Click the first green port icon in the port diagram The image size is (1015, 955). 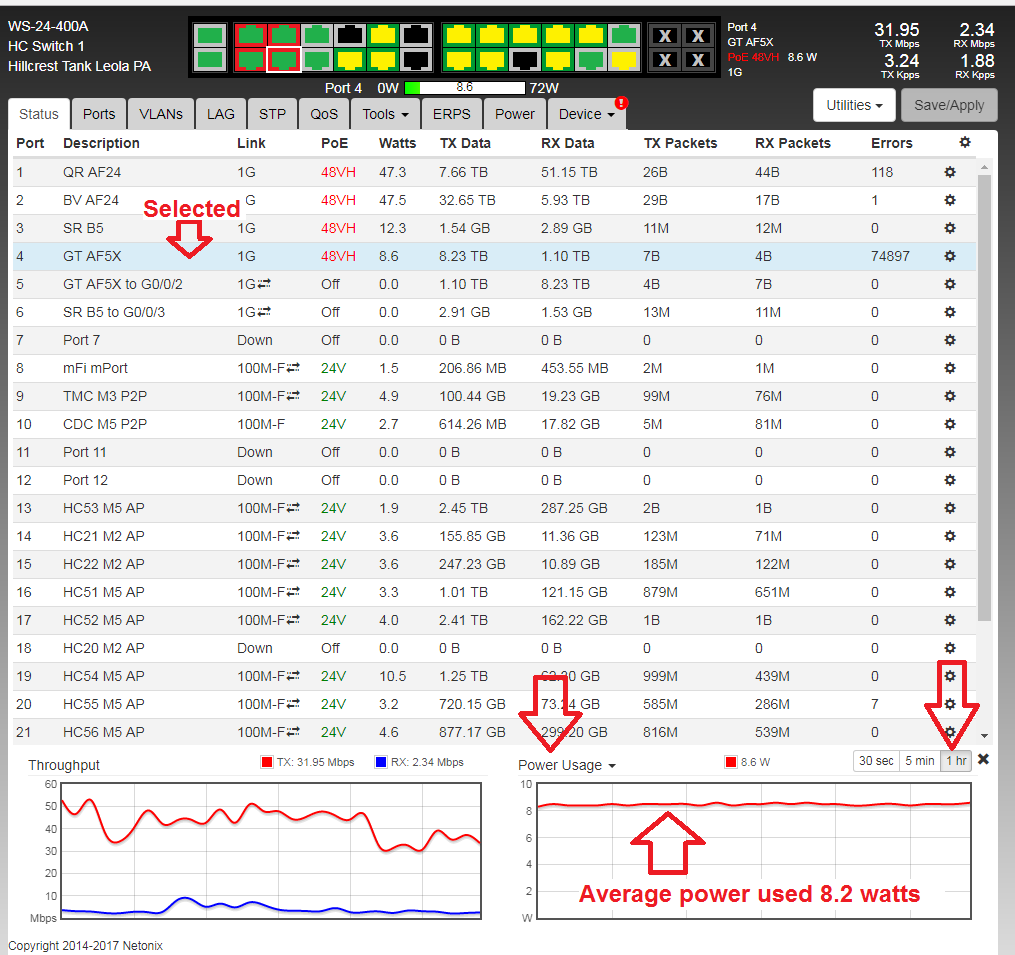[209, 35]
